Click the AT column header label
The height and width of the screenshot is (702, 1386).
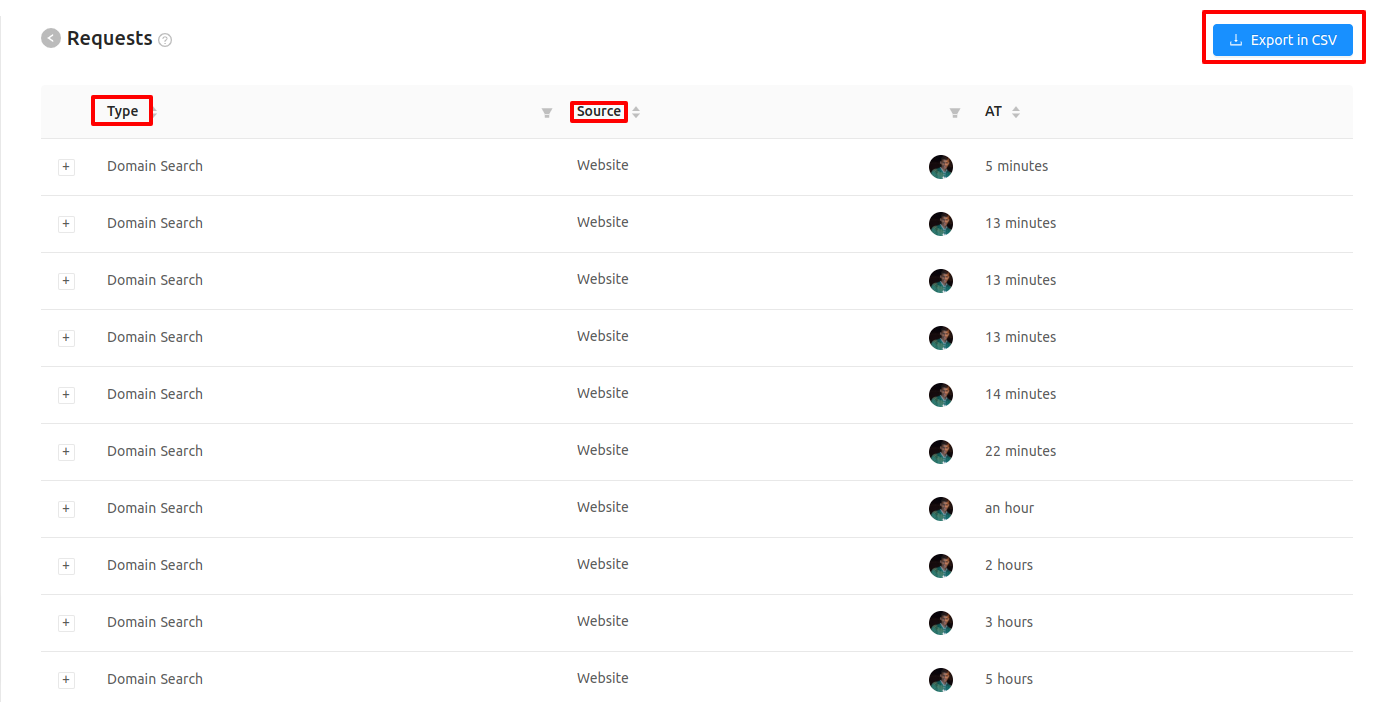993,111
